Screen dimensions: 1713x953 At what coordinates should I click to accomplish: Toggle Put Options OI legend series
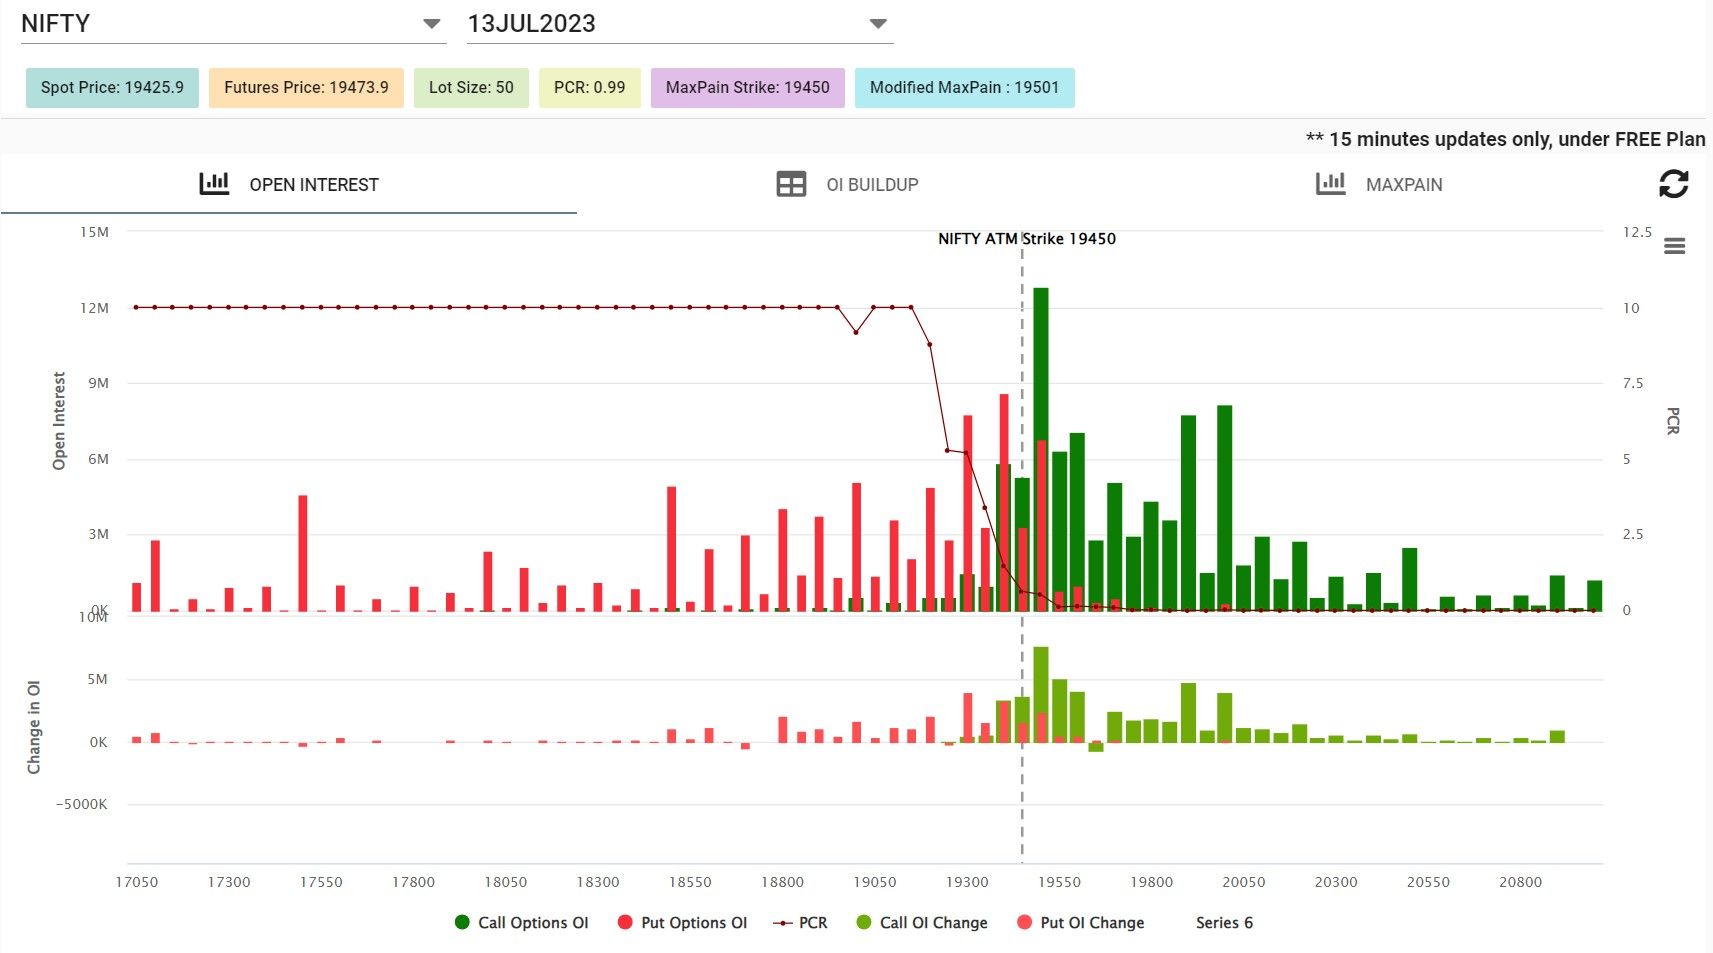[x=683, y=922]
